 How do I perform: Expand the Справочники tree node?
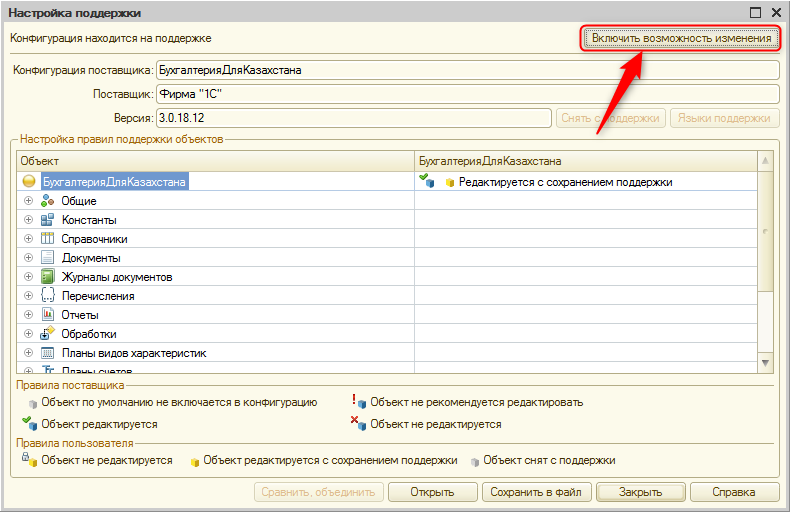coord(29,239)
